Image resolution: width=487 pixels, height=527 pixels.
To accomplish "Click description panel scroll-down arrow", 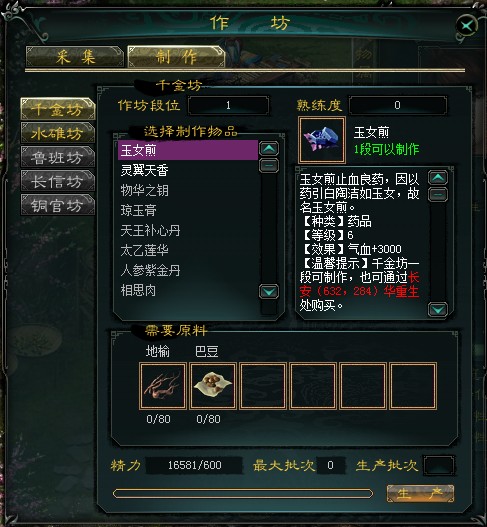I will click(x=438, y=310).
